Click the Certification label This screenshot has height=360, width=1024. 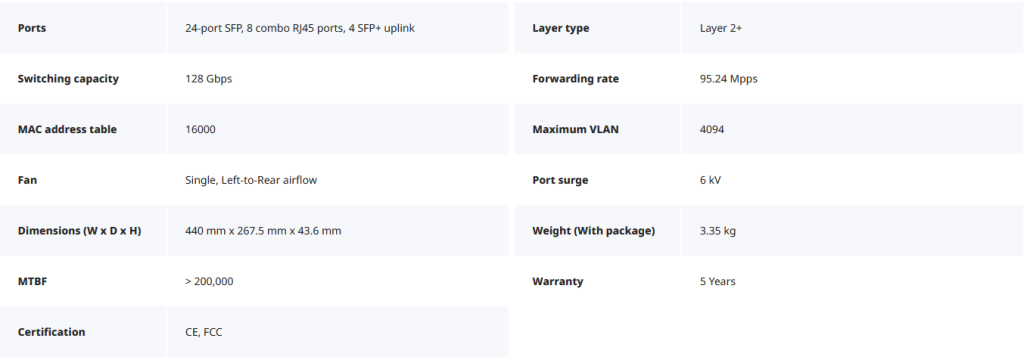pyautogui.click(x=52, y=332)
